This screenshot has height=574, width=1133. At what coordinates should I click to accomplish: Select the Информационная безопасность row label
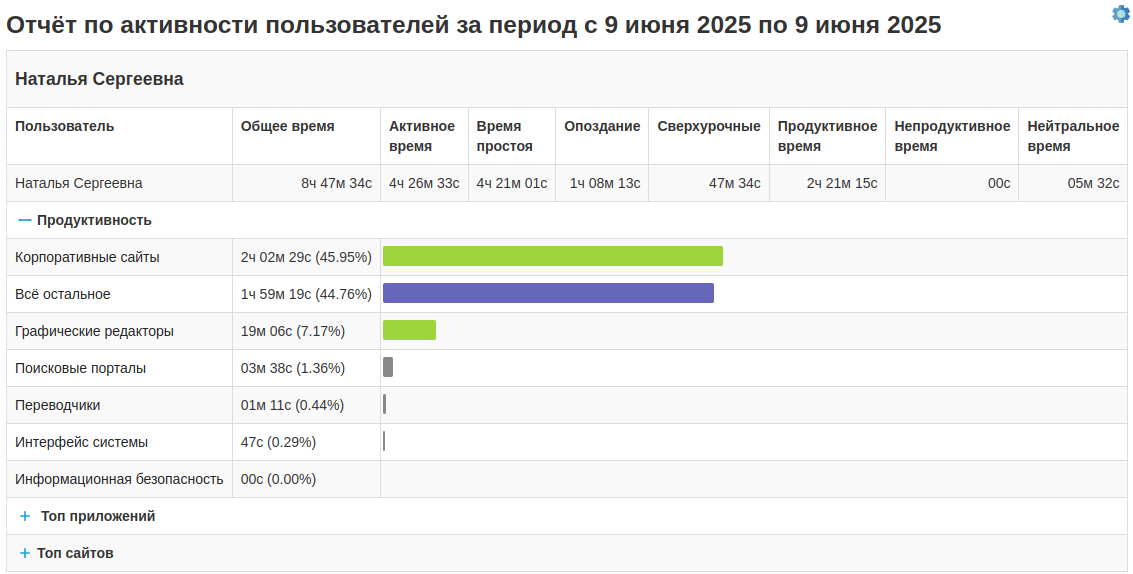coord(119,479)
